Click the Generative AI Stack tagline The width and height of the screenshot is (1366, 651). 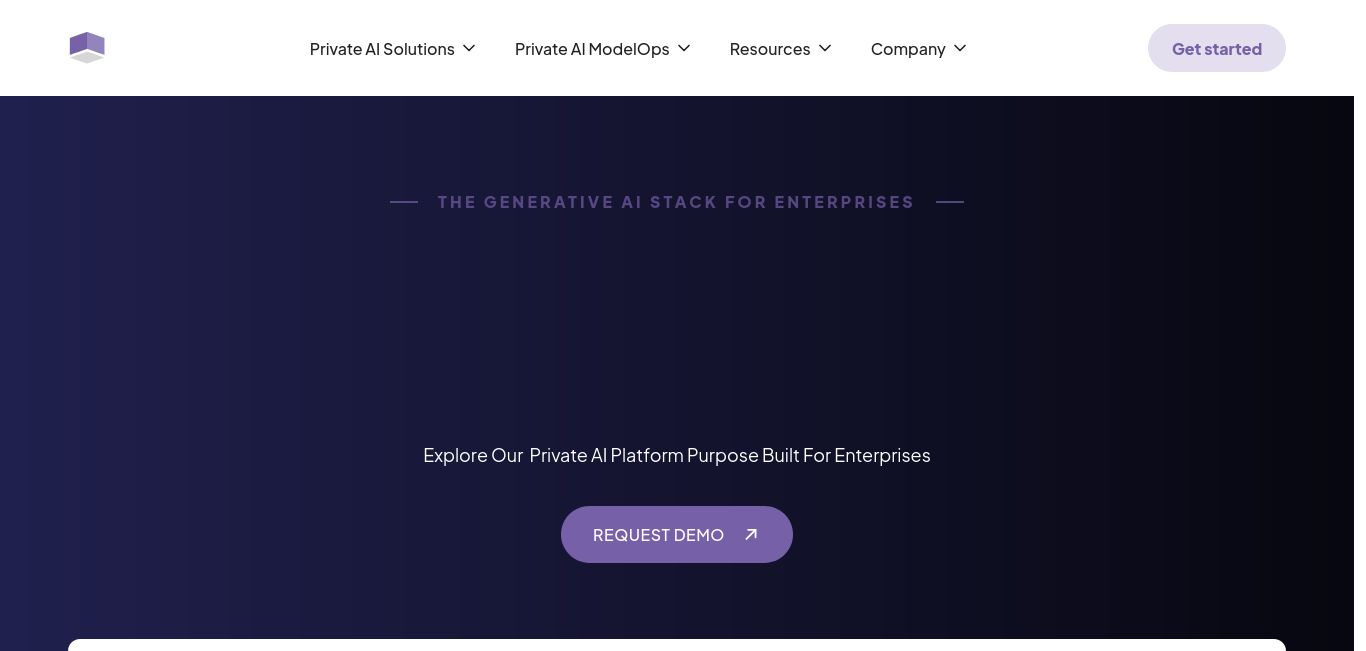676,202
